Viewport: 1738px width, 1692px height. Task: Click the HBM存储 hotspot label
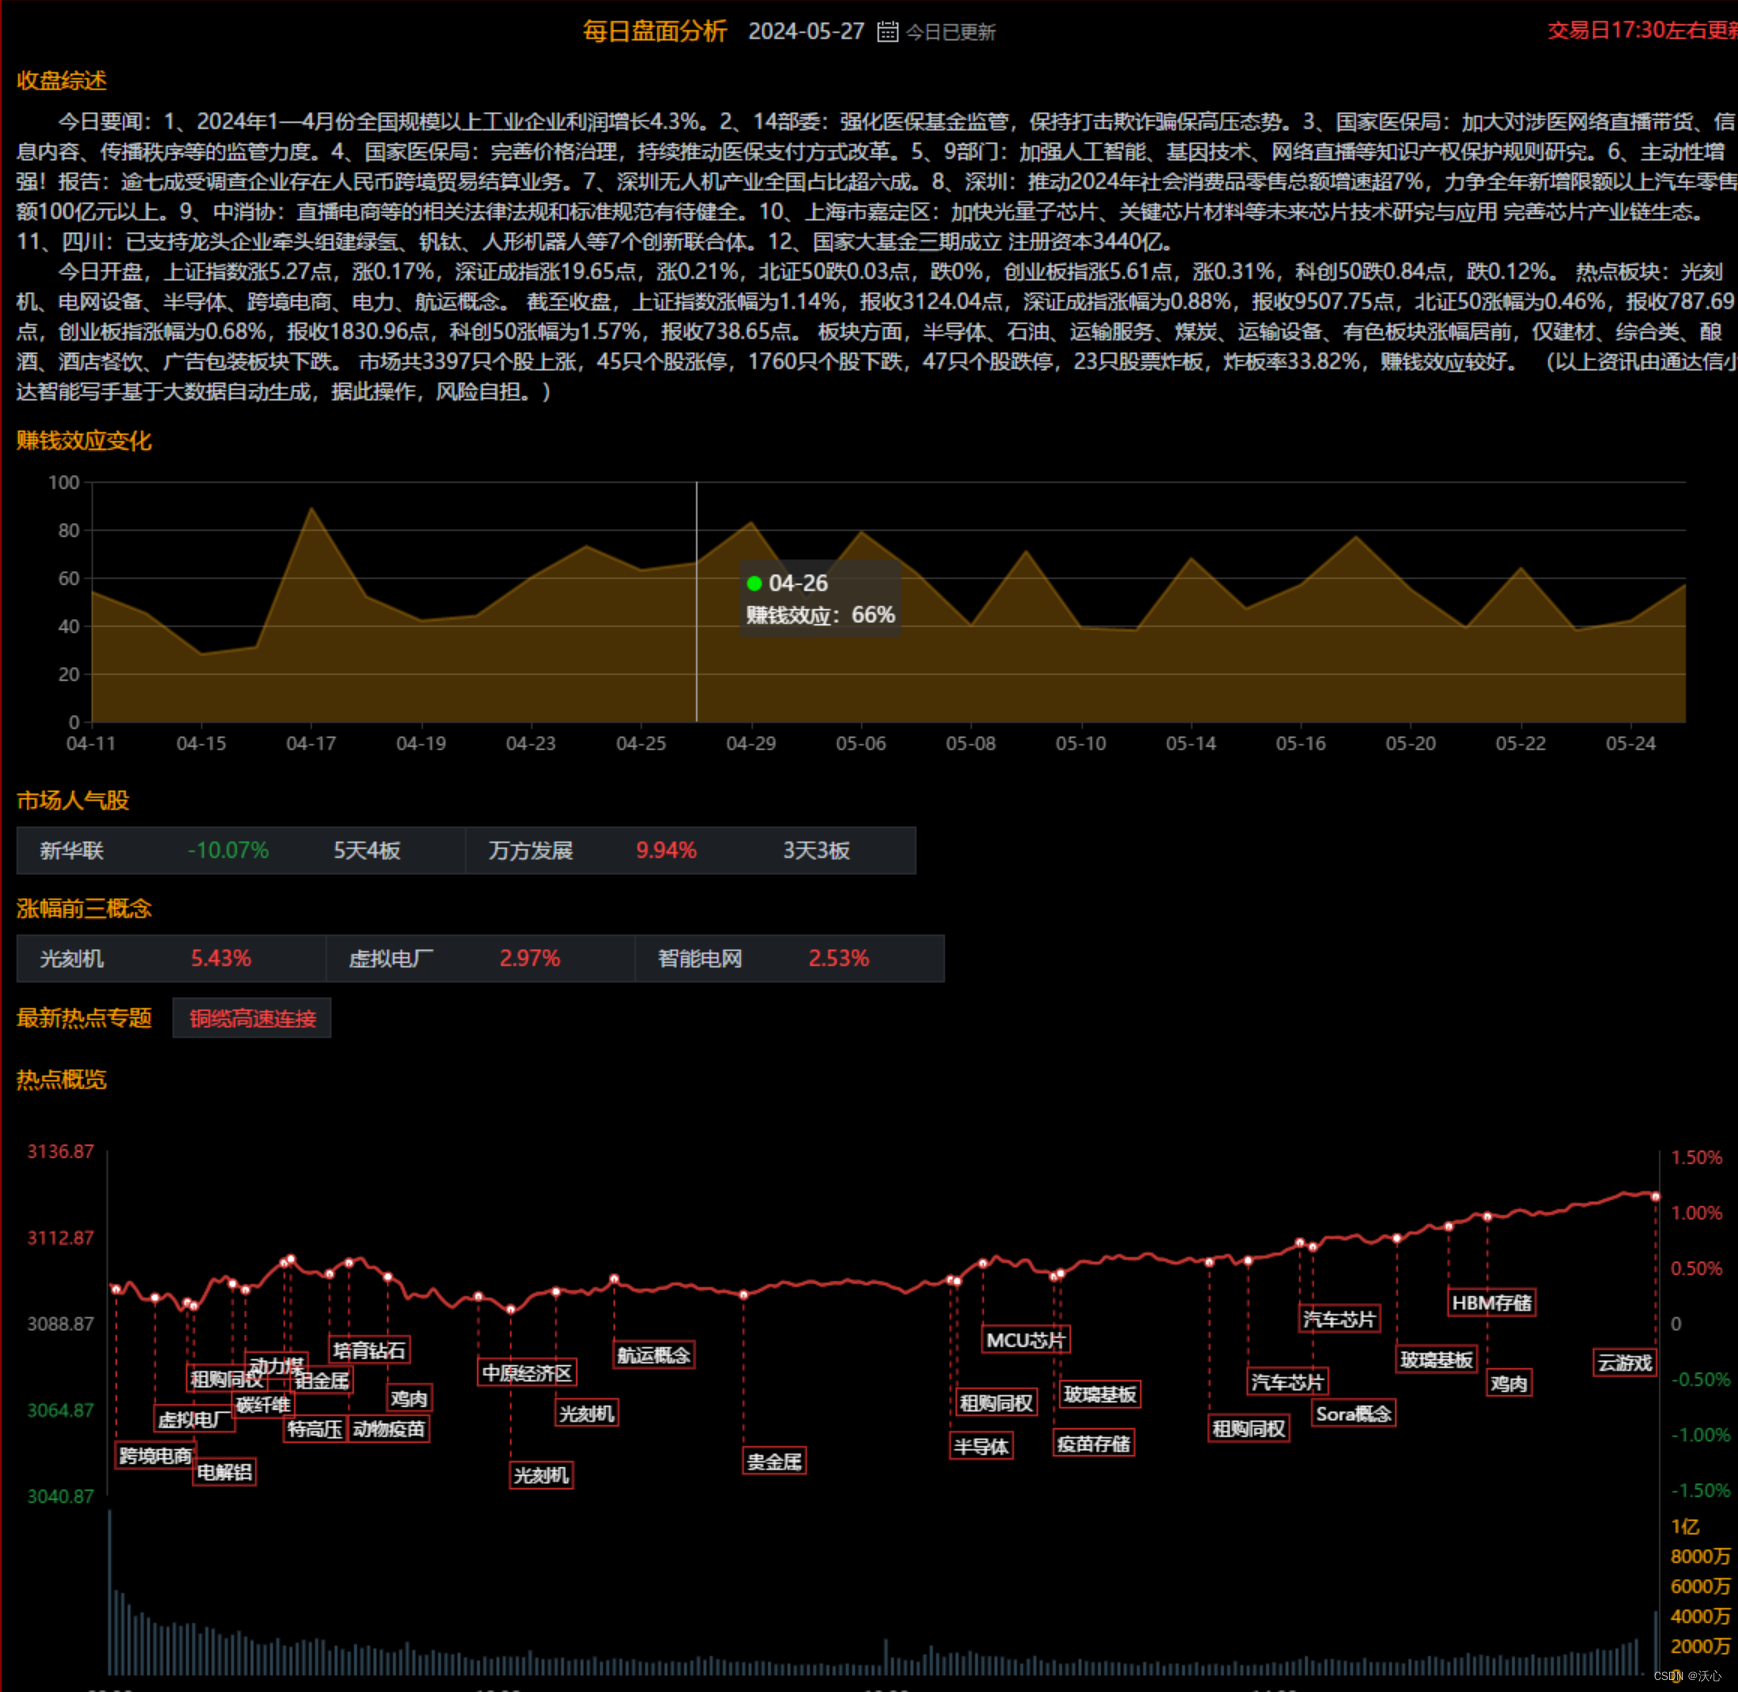[x=1492, y=1303]
